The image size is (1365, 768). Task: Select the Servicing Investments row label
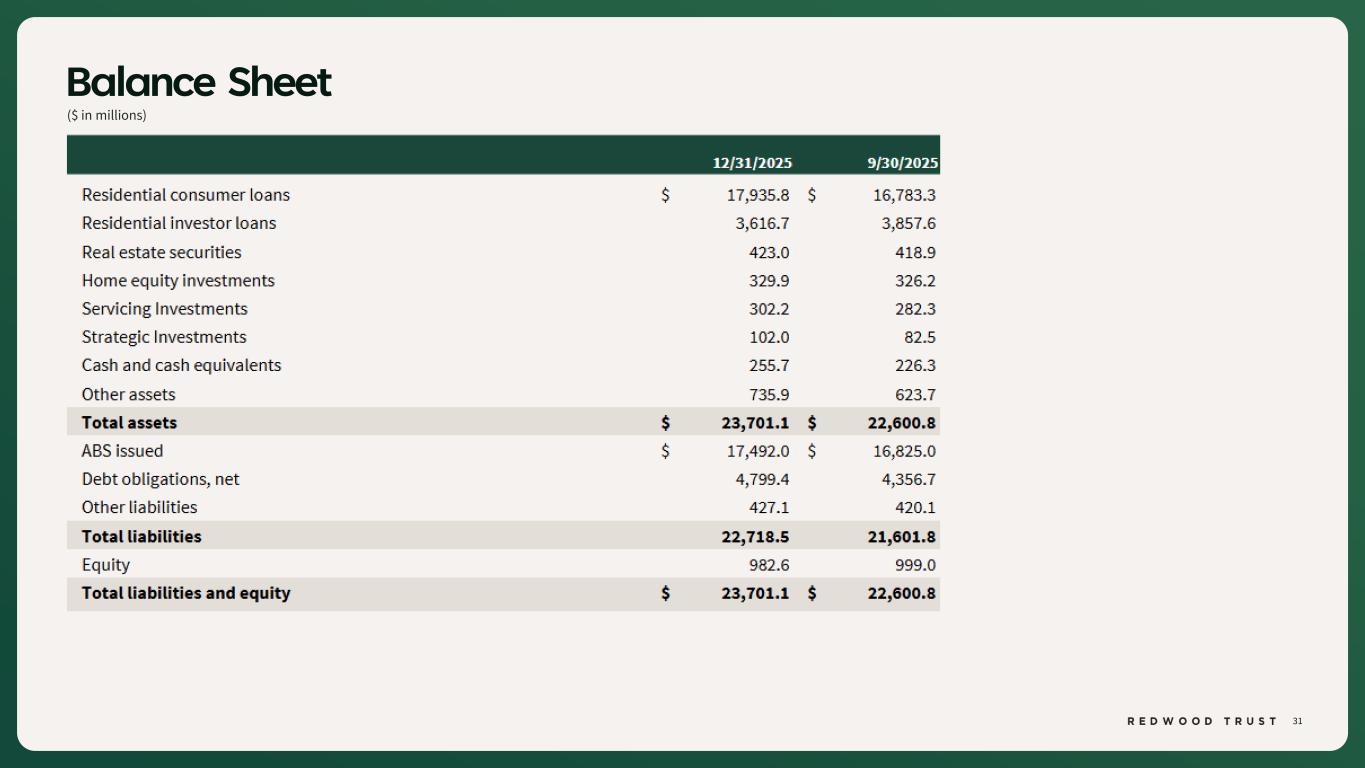[x=164, y=309]
